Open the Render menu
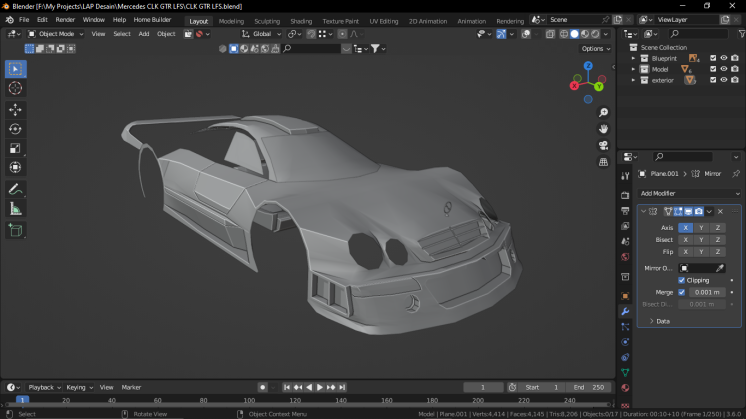Viewport: 746px width, 419px height. (x=65, y=19)
